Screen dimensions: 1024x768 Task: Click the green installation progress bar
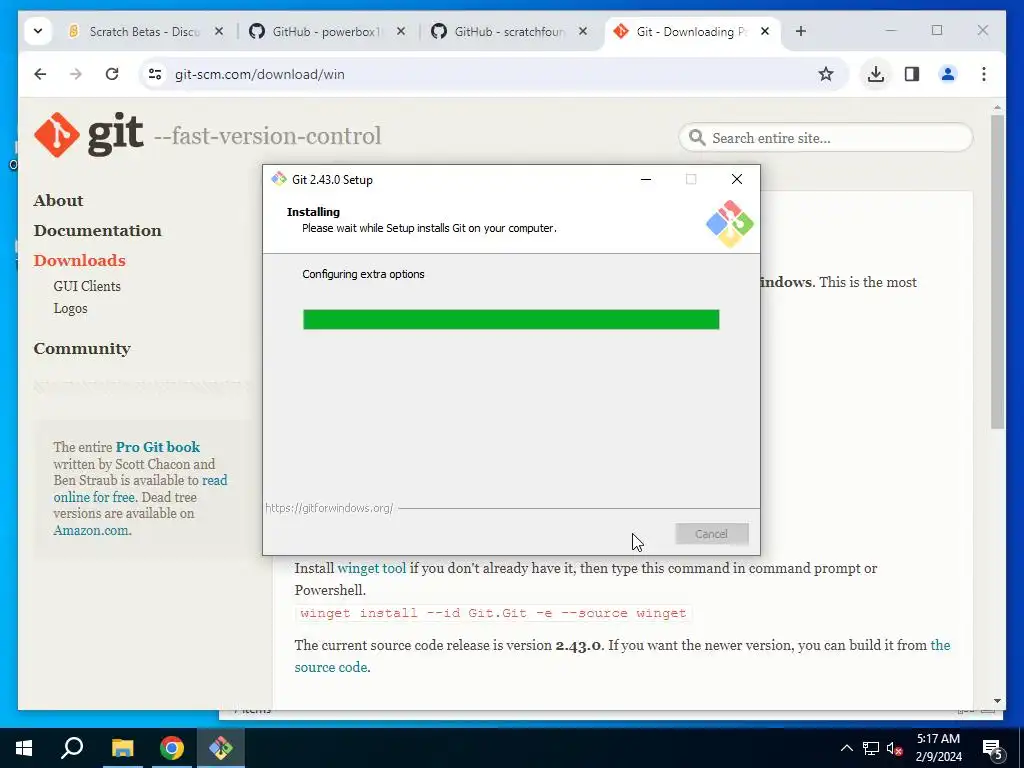coord(511,319)
